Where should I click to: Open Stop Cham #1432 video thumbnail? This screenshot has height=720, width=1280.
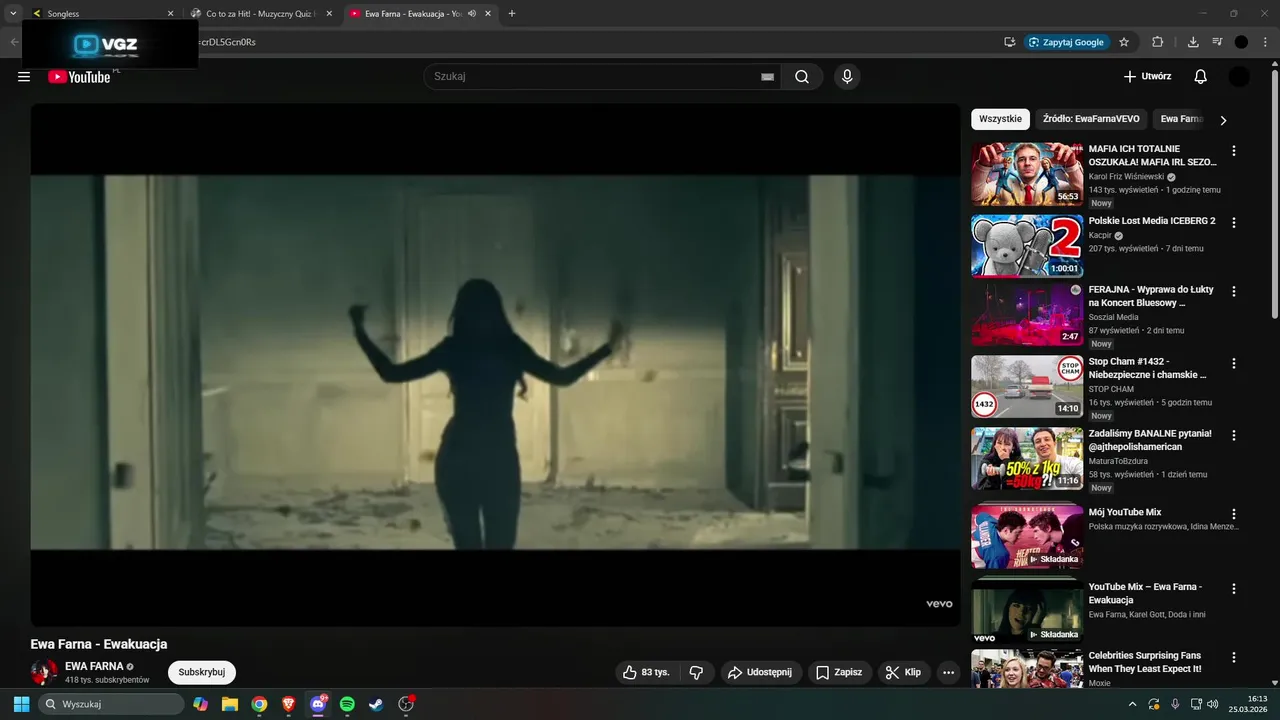tap(1027, 387)
